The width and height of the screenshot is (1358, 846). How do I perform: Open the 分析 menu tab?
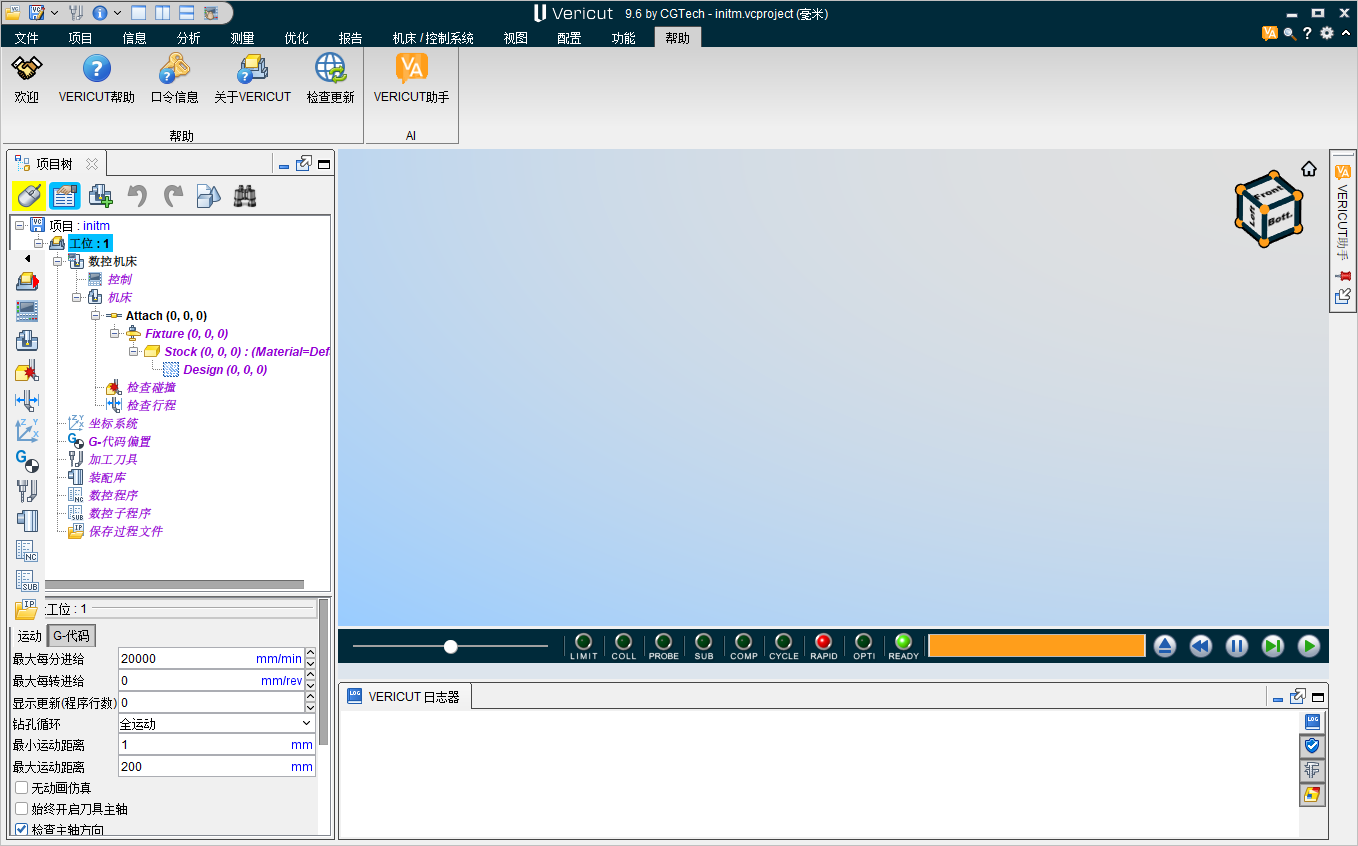188,38
